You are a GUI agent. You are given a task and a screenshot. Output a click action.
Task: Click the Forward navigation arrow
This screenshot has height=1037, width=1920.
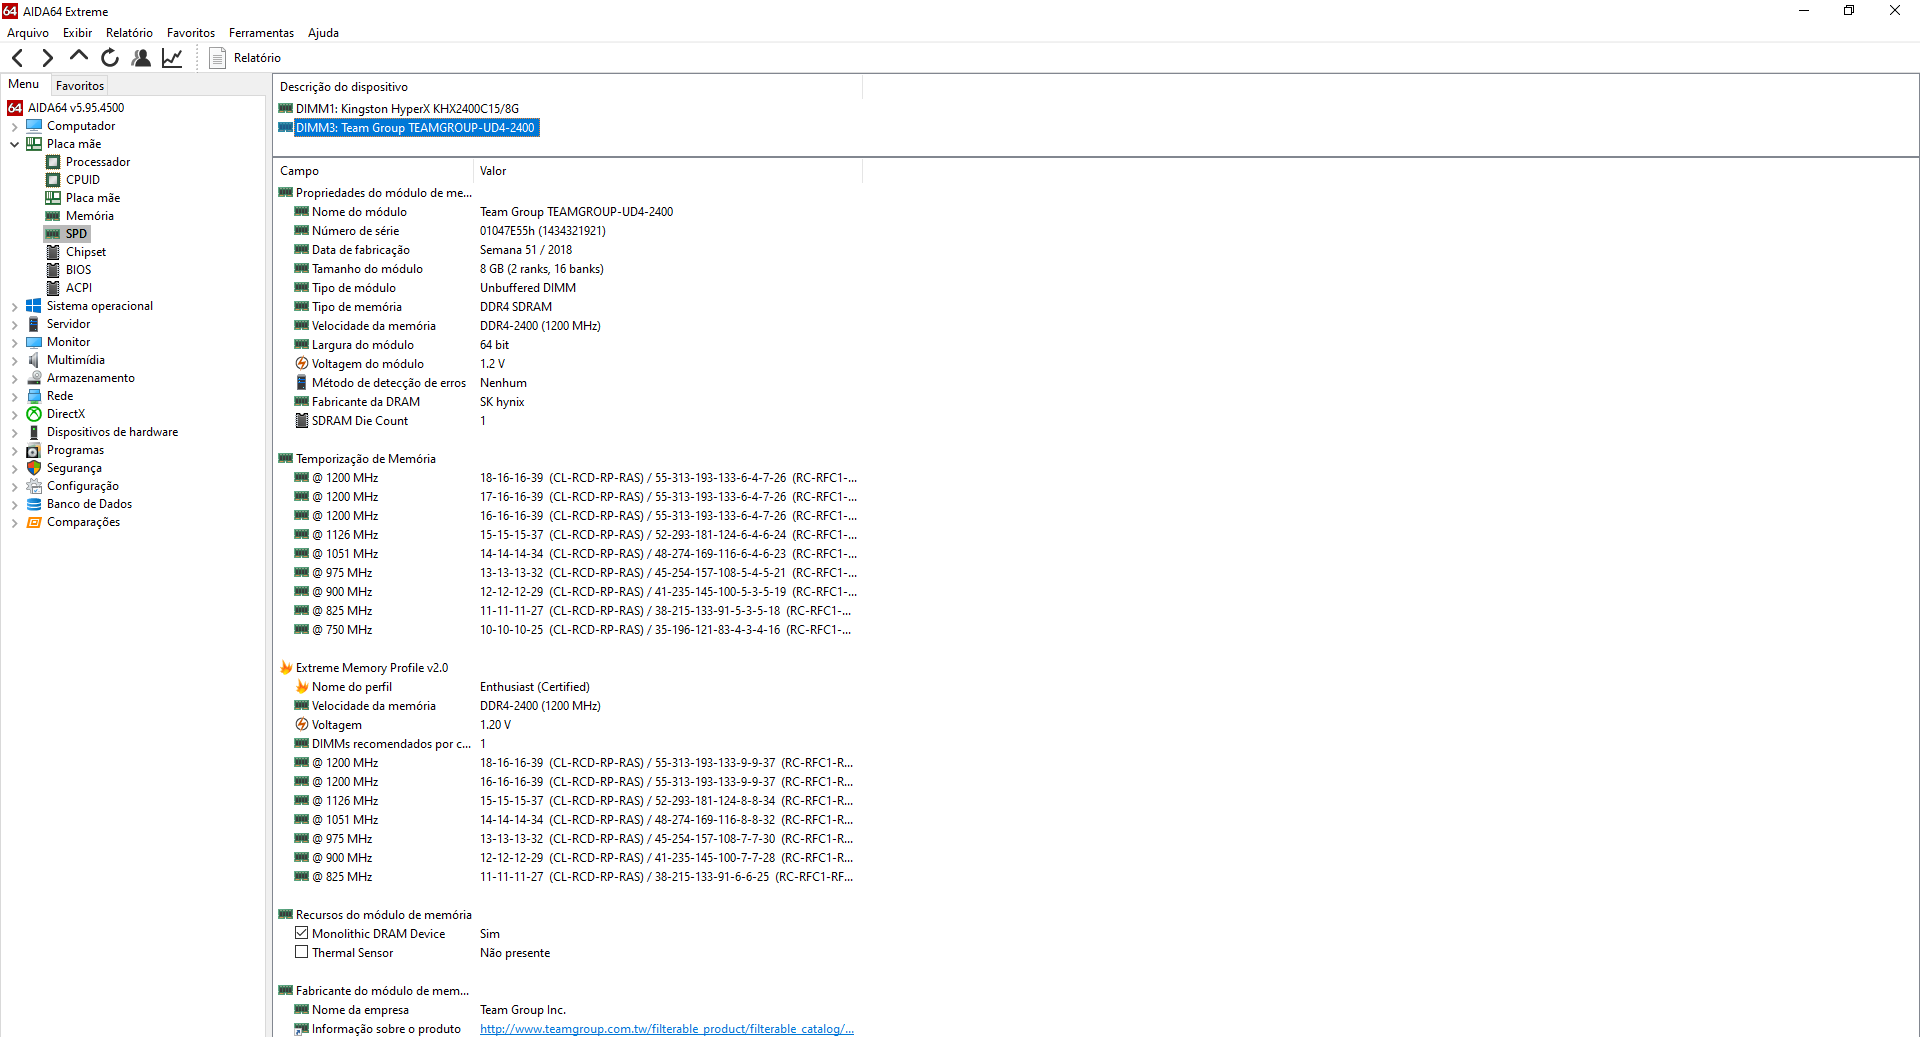(x=47, y=58)
